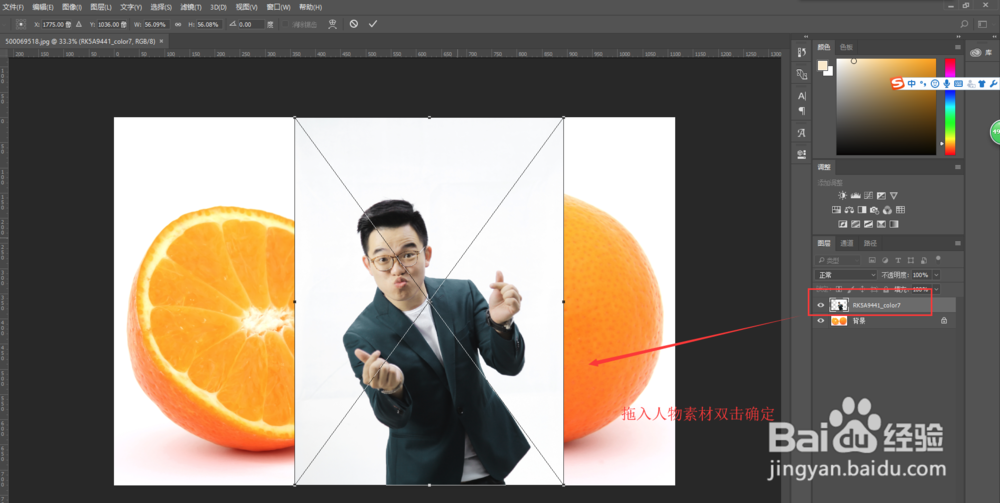Add a Color Balance adjustment
This screenshot has height=503, width=1000.
849,210
